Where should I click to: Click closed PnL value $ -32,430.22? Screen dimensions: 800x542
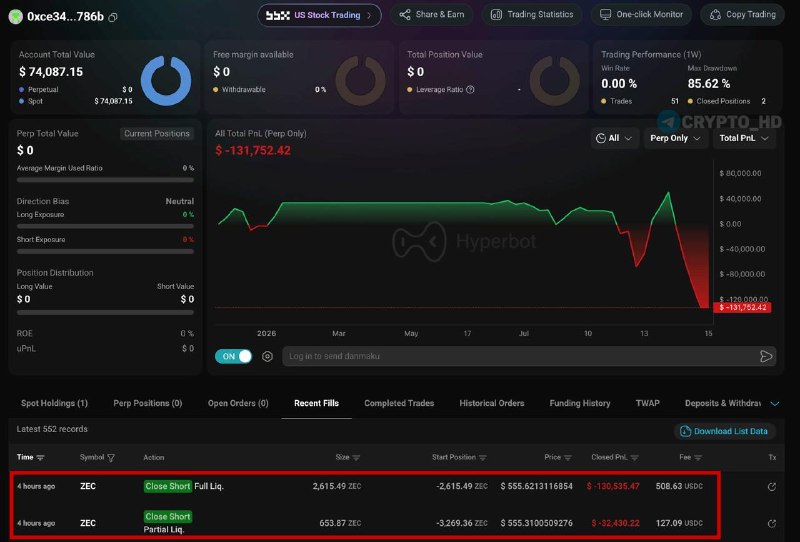pyautogui.click(x=615, y=523)
